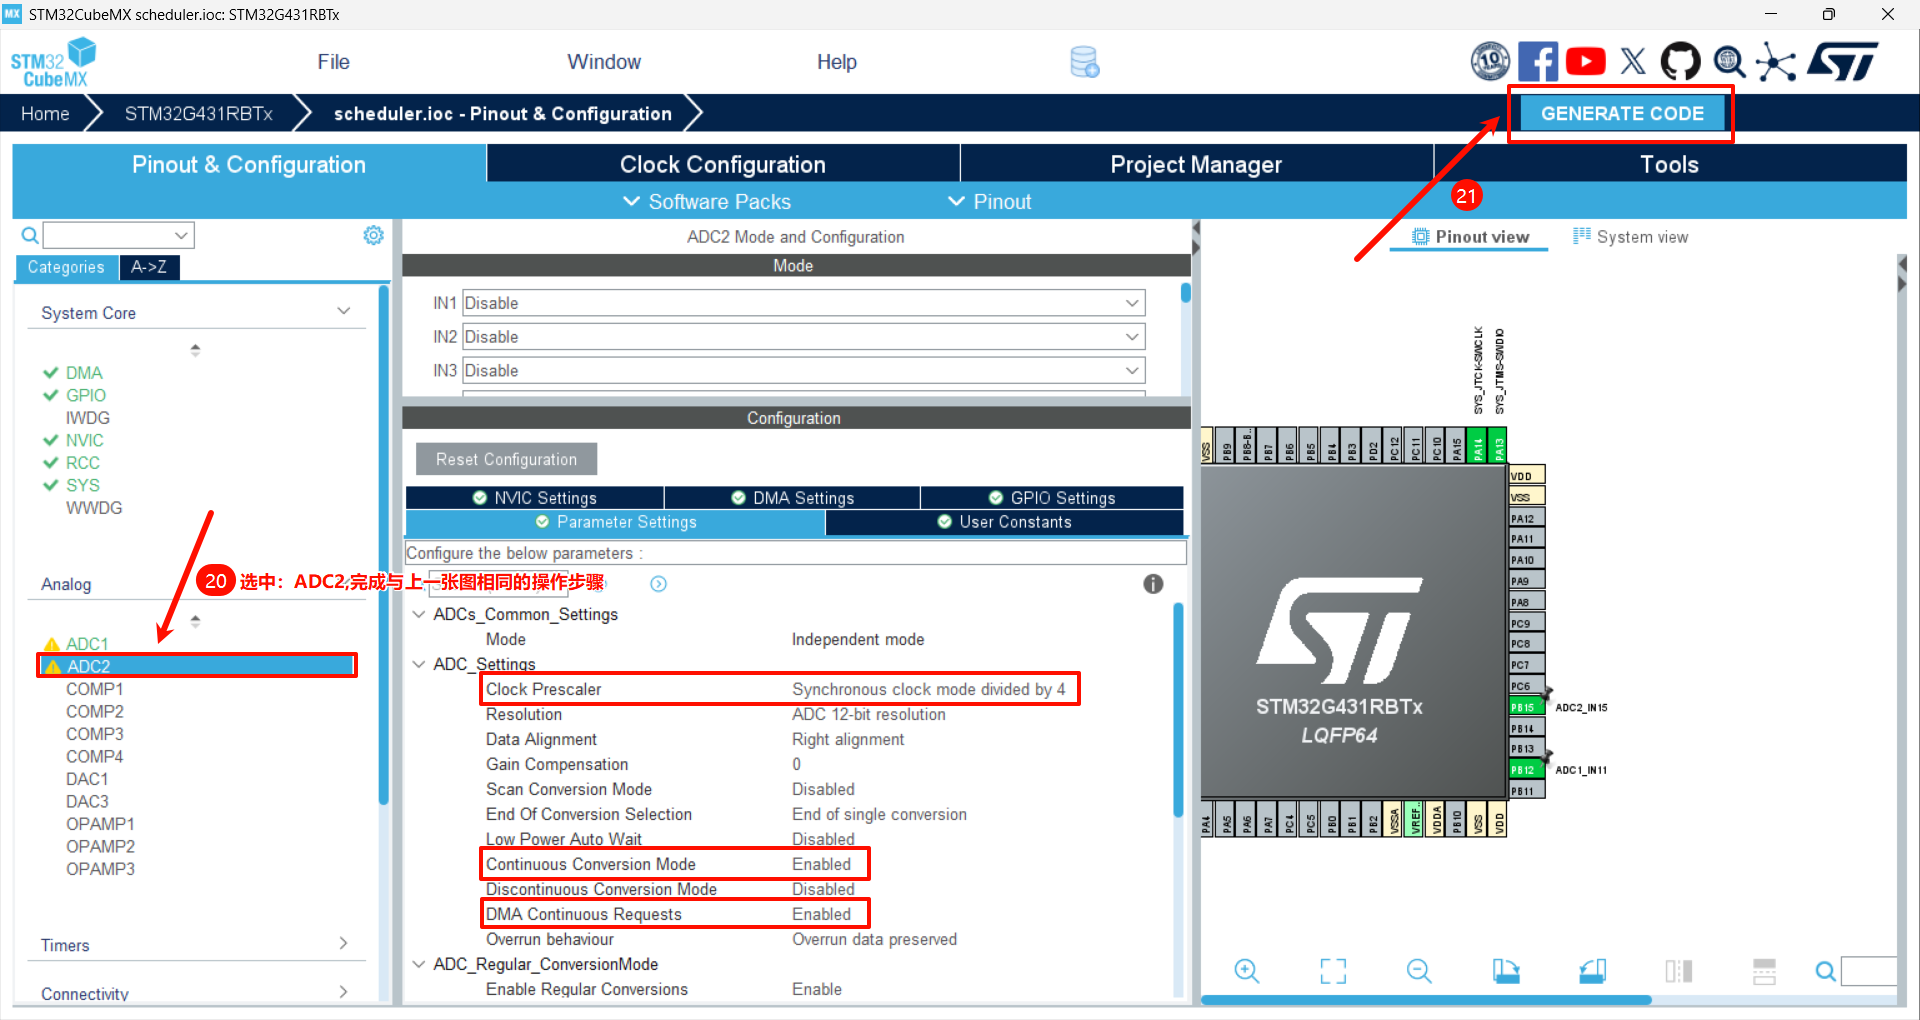Switch to Project Manager tab

1196,164
